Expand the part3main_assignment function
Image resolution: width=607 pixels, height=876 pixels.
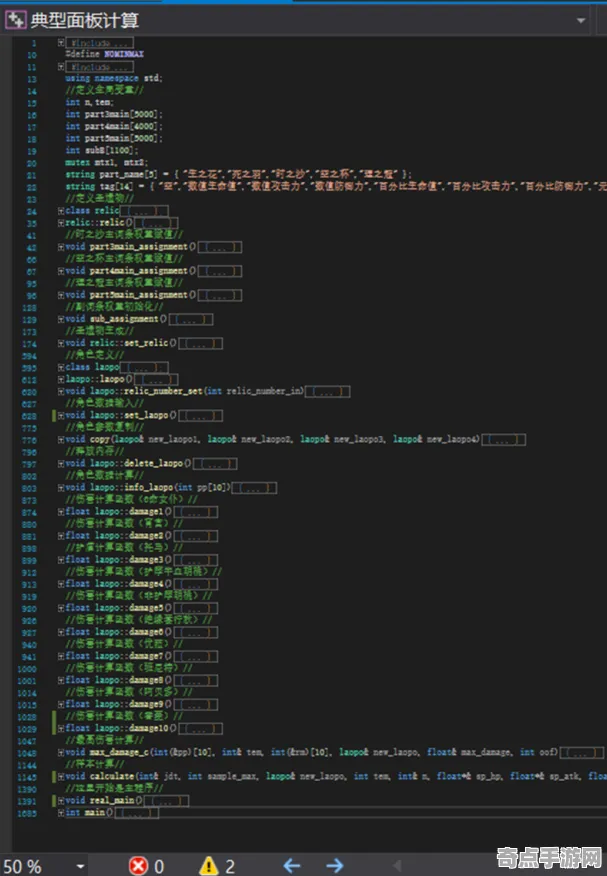(61, 246)
